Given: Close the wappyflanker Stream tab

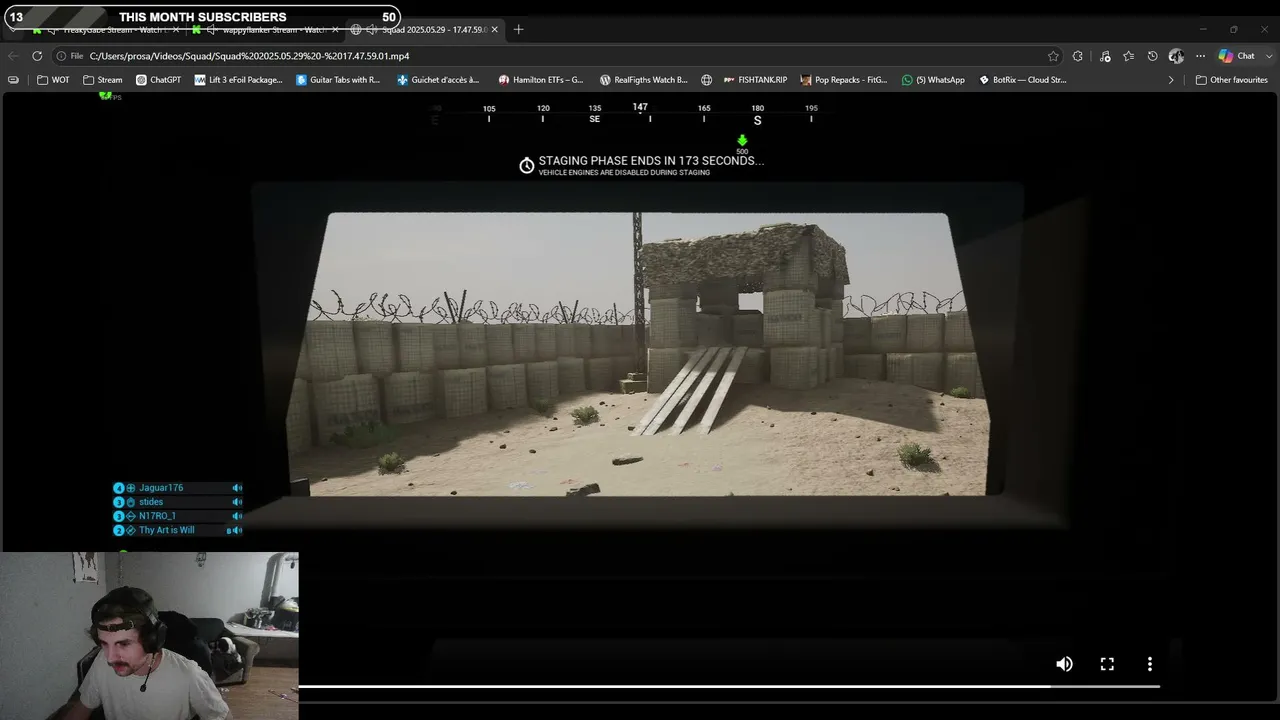Looking at the screenshot, I should (x=334, y=29).
